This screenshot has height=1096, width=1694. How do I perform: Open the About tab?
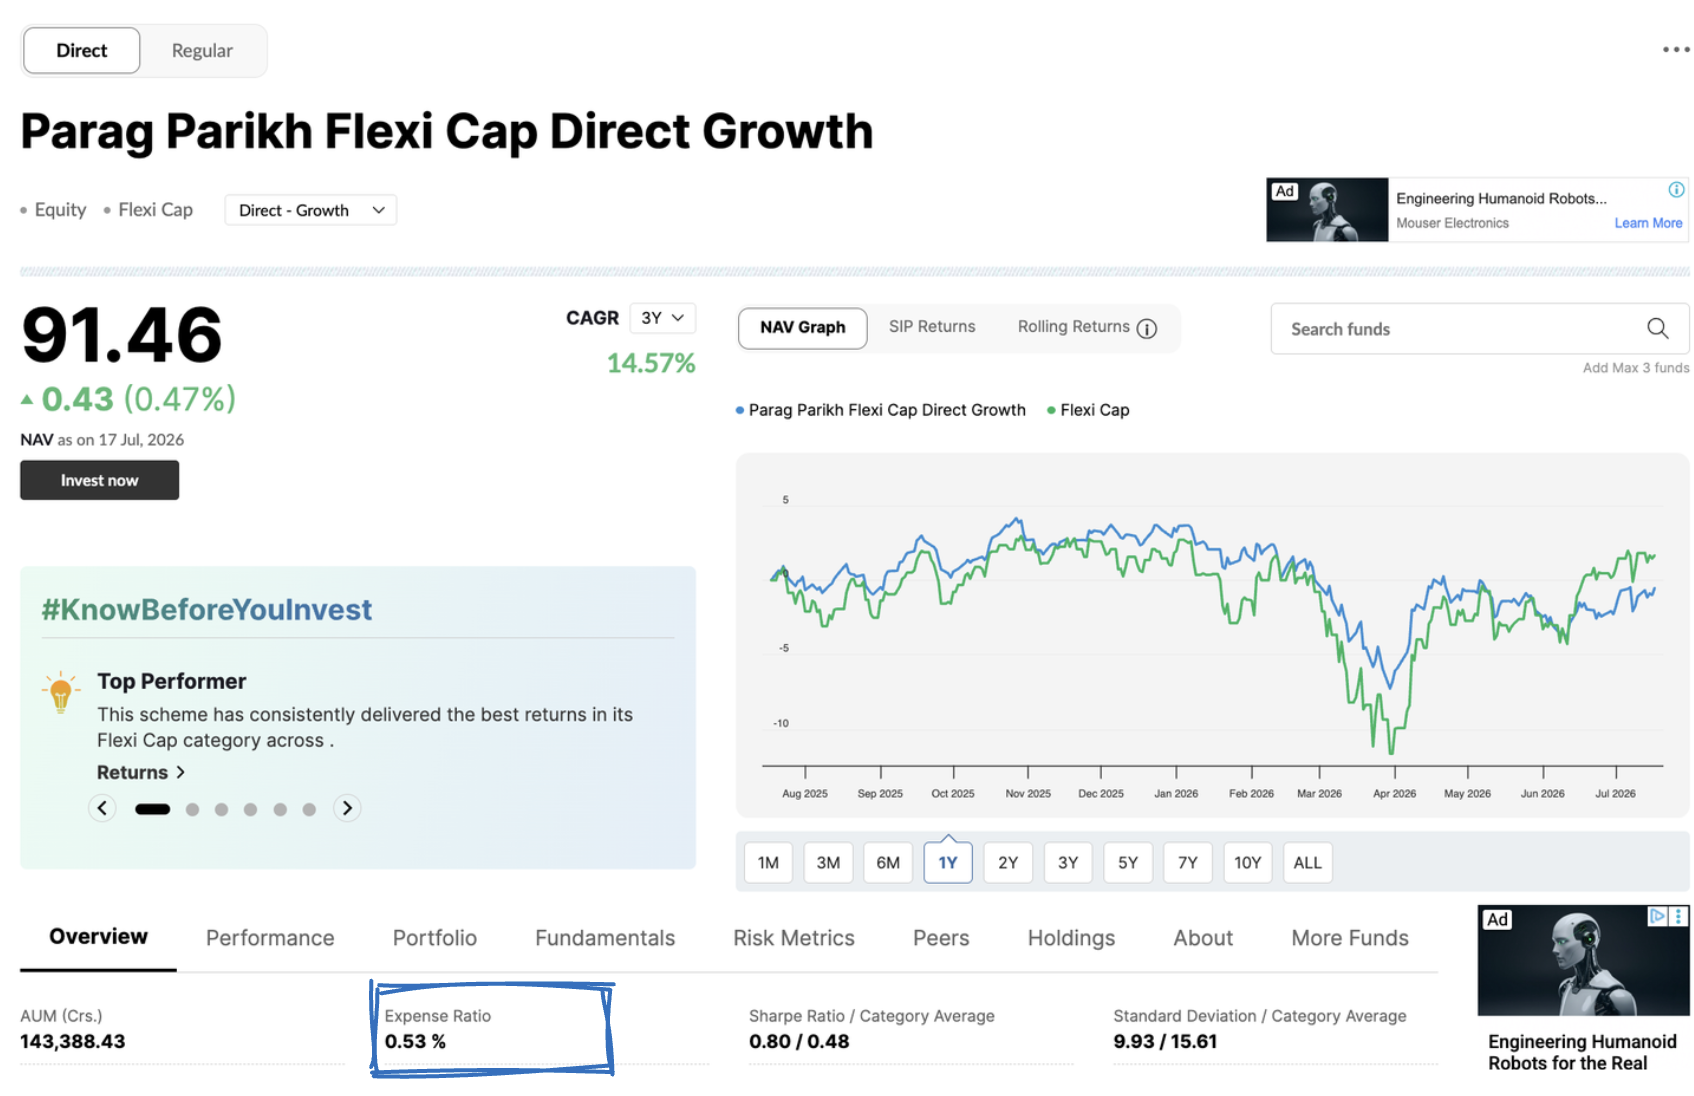[x=1203, y=938]
